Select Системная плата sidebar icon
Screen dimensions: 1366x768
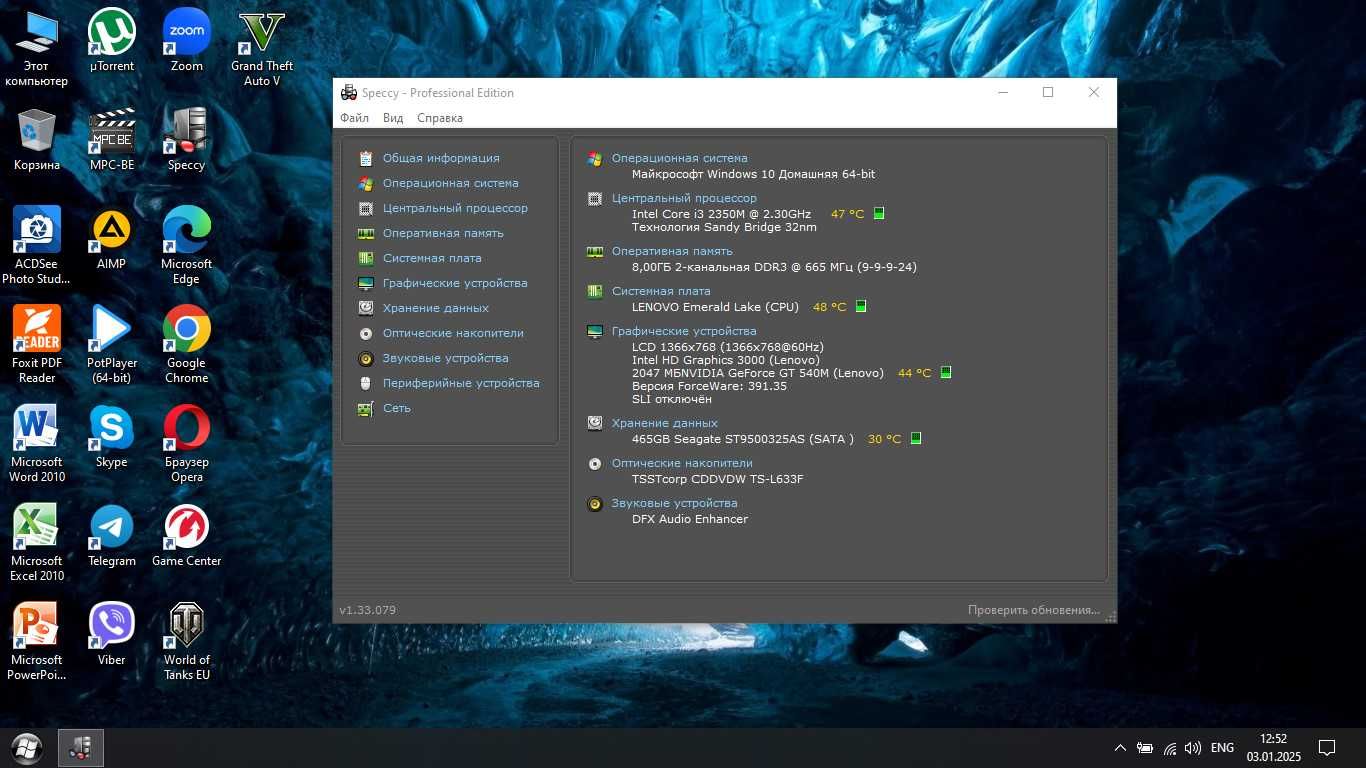pos(366,258)
